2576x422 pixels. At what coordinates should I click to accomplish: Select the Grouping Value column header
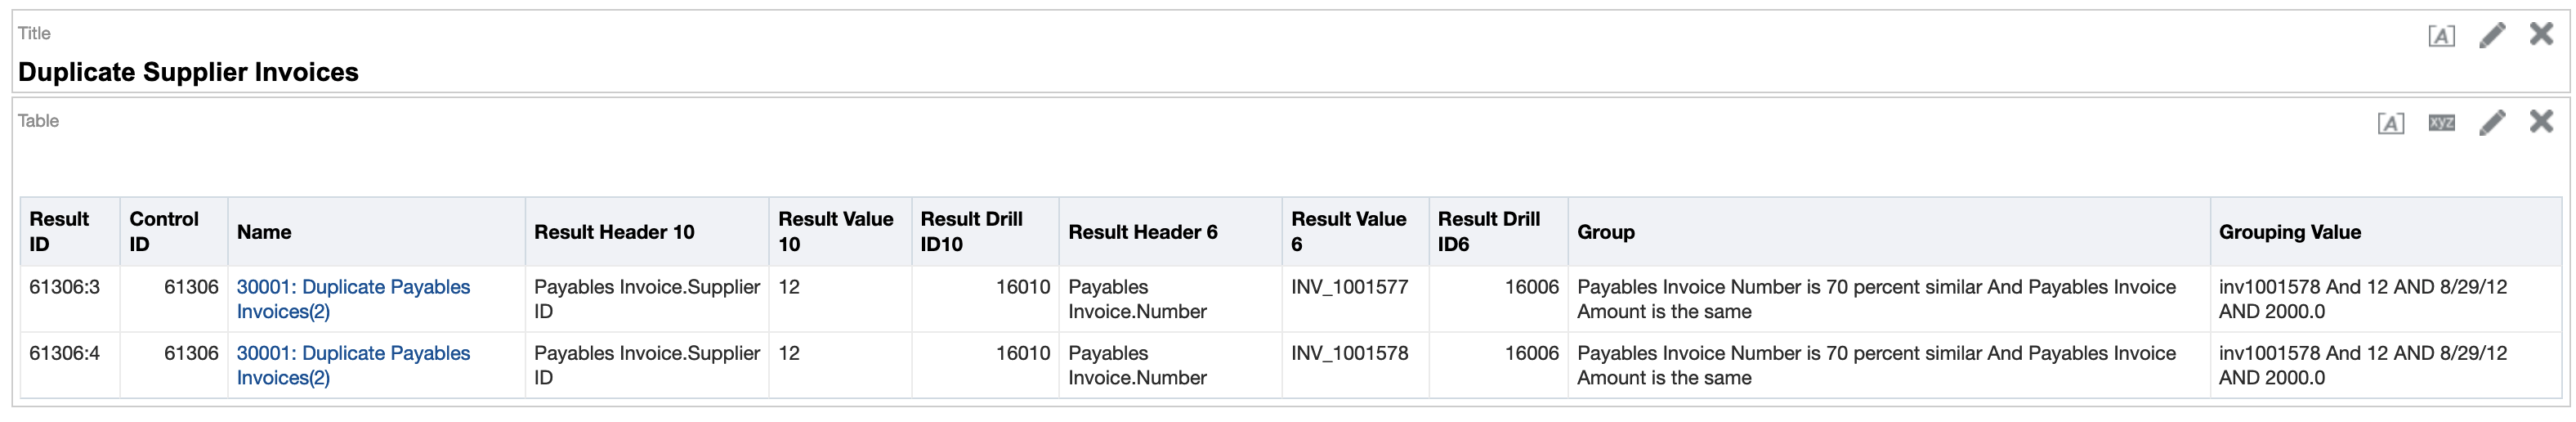2289,232
